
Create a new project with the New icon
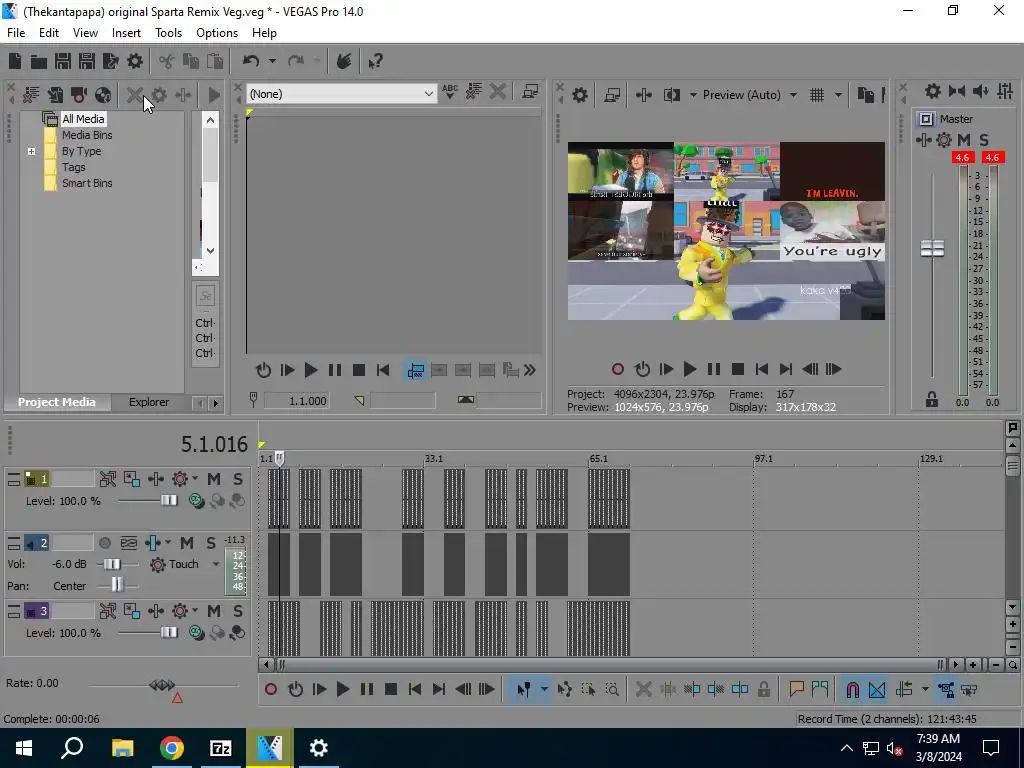tap(15, 61)
